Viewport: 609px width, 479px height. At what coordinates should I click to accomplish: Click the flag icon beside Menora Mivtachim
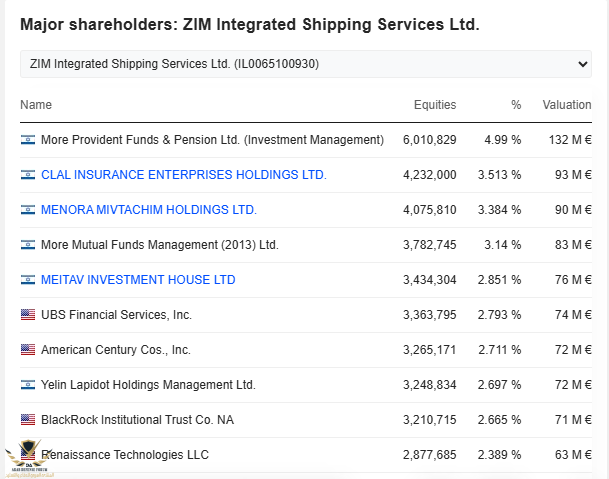[27, 210]
